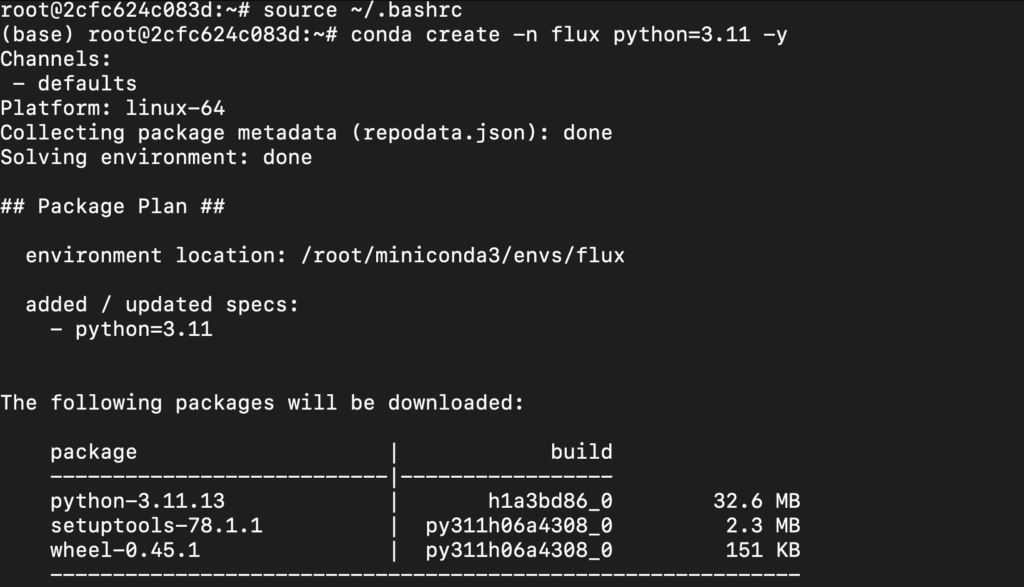Click the 'package' column header
This screenshot has height=587, width=1024.
(x=93, y=452)
